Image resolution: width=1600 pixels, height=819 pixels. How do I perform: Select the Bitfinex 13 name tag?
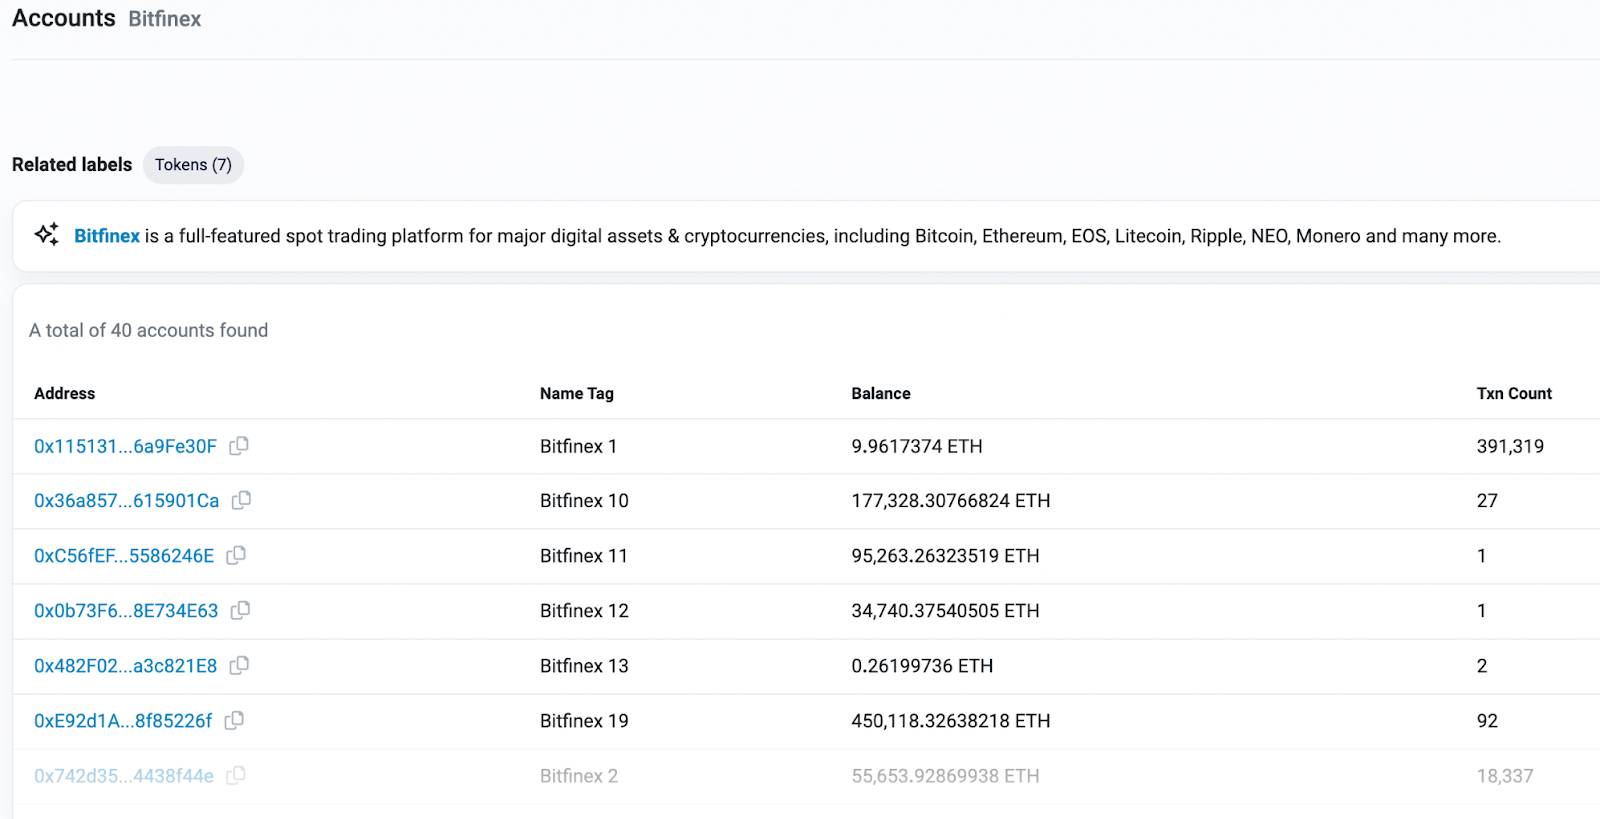584,665
